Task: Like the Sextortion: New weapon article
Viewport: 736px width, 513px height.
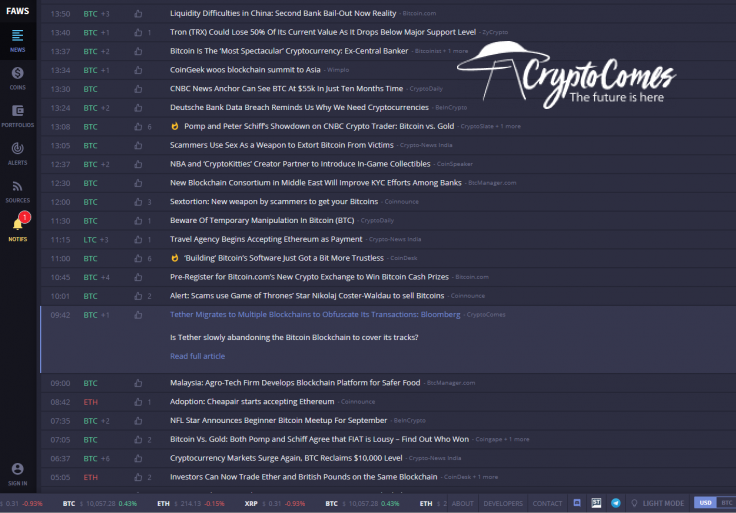Action: (x=138, y=202)
